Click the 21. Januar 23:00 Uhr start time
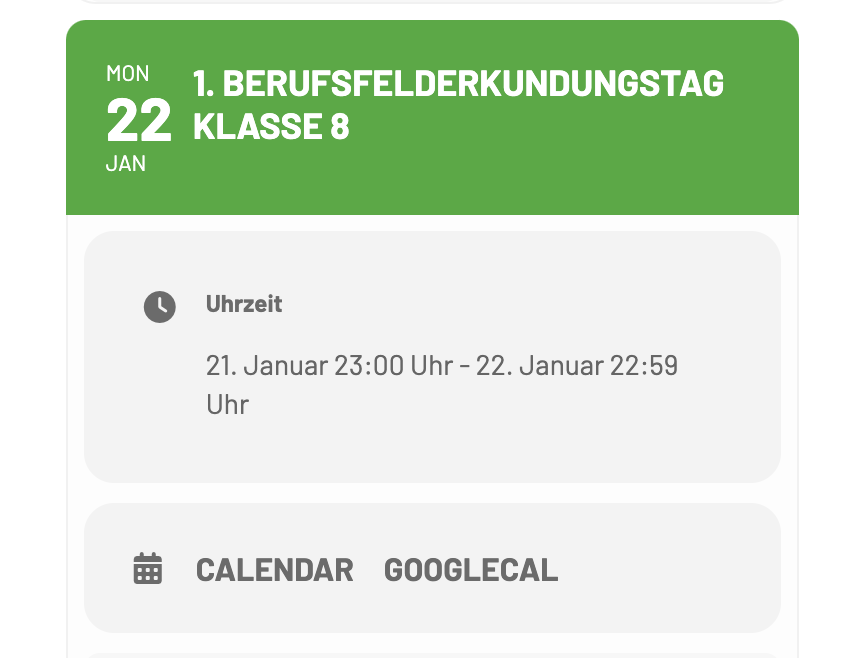Viewport: 858px width, 658px height. [329, 365]
